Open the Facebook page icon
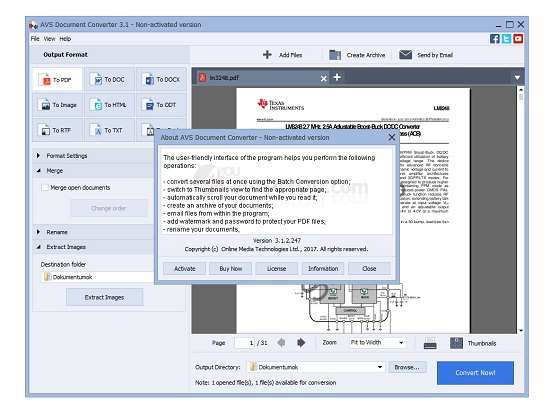 495,39
